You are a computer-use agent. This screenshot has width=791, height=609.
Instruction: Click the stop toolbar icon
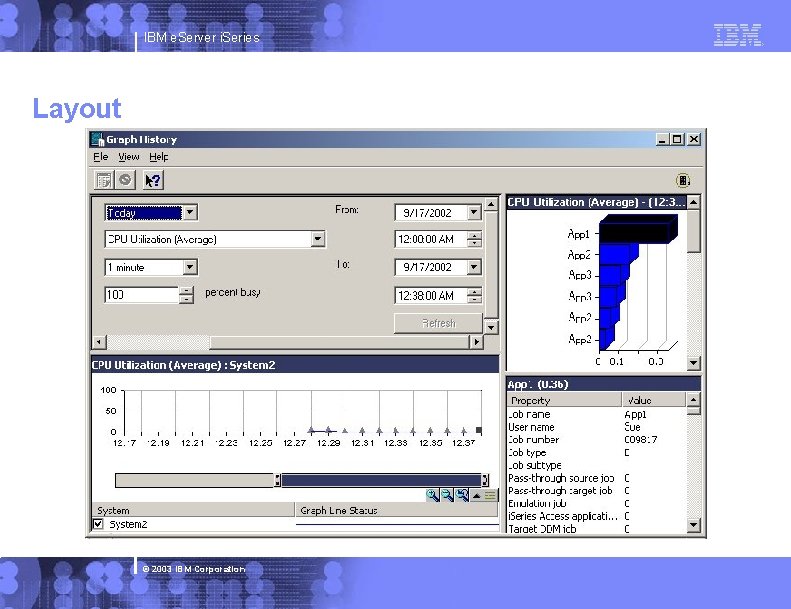tap(125, 180)
